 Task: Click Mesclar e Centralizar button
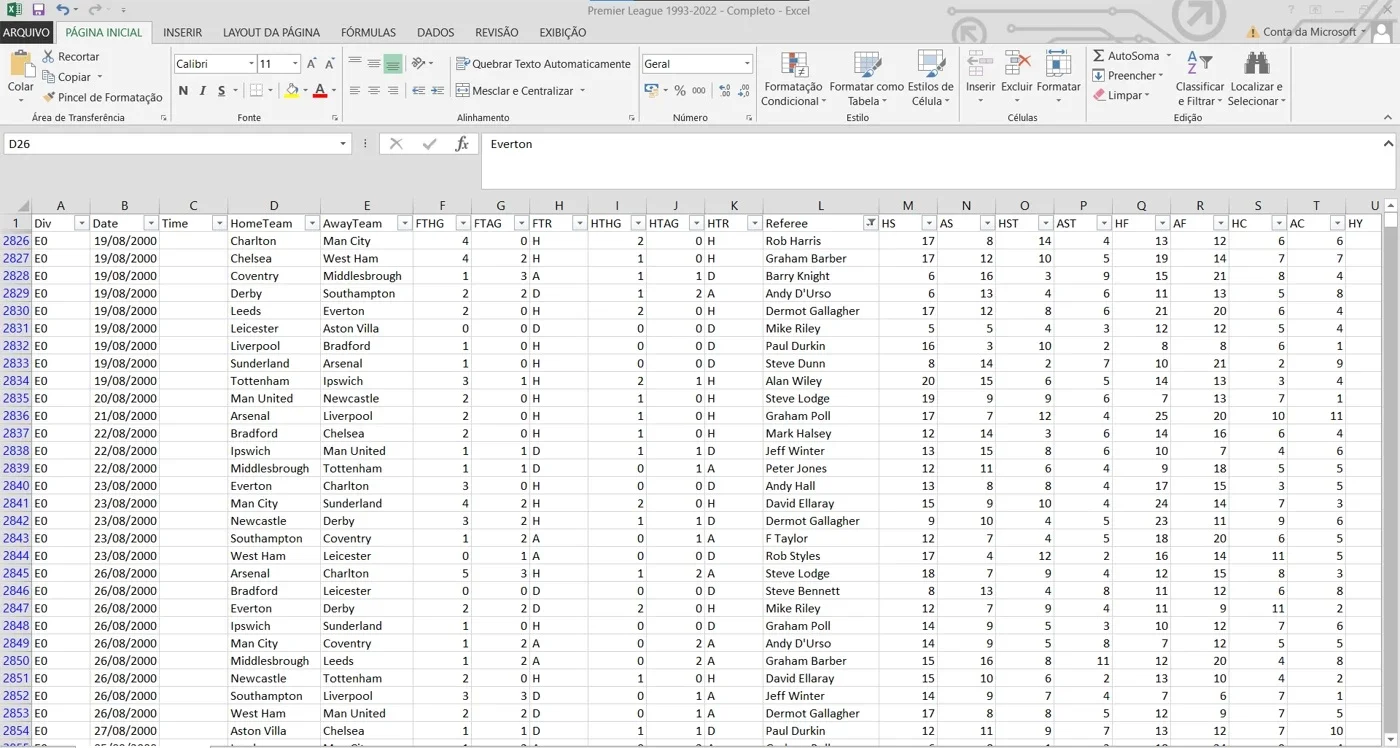[514, 90]
